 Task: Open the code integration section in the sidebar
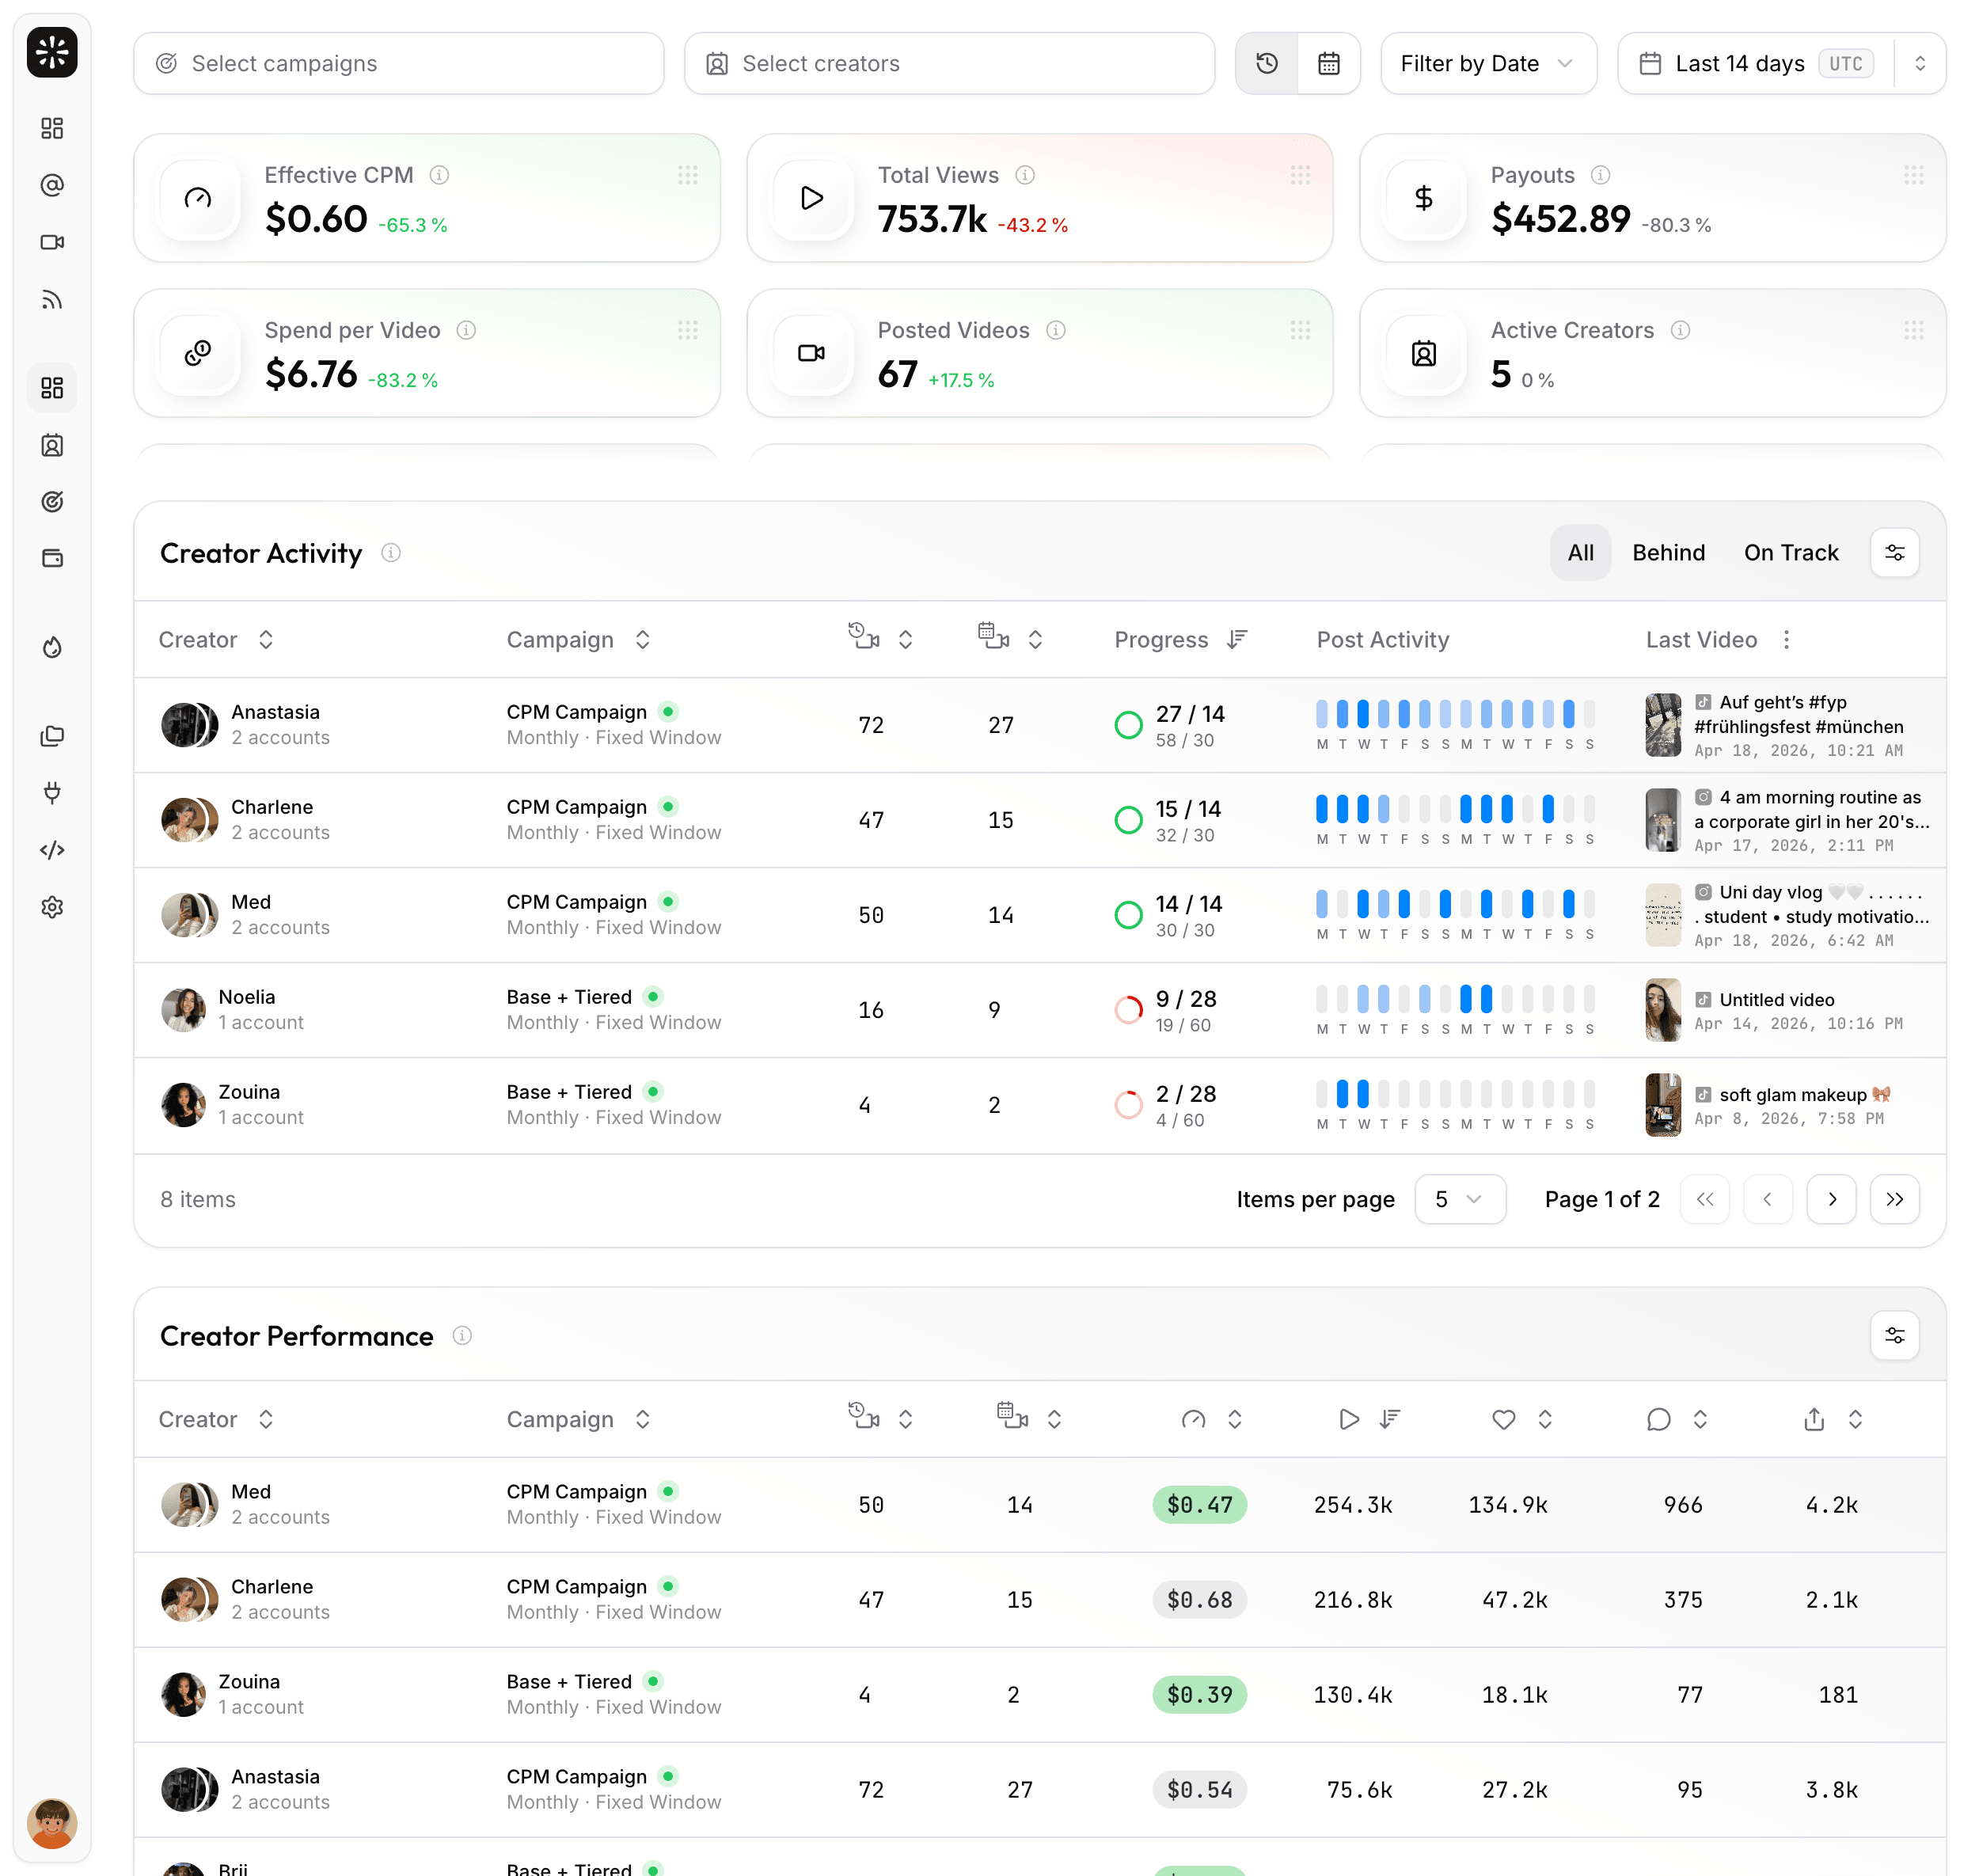click(x=52, y=849)
